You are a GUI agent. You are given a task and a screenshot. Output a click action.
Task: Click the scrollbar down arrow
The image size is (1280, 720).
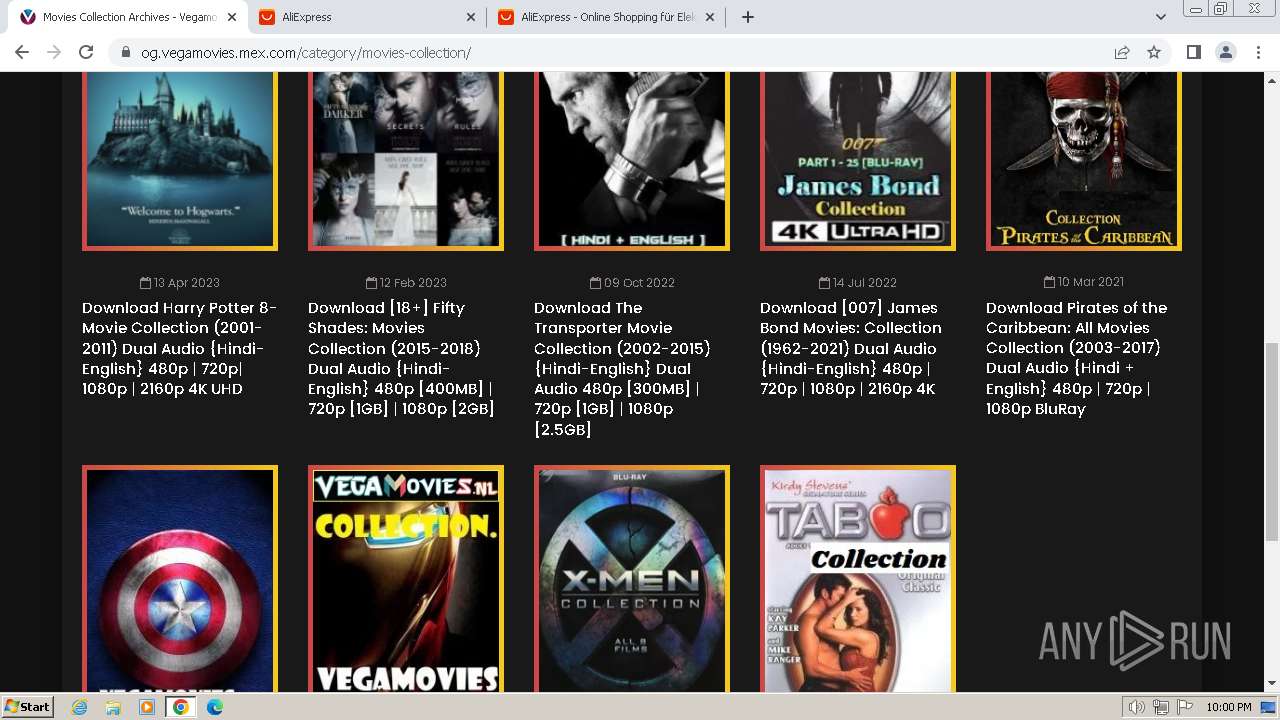coord(1271,684)
